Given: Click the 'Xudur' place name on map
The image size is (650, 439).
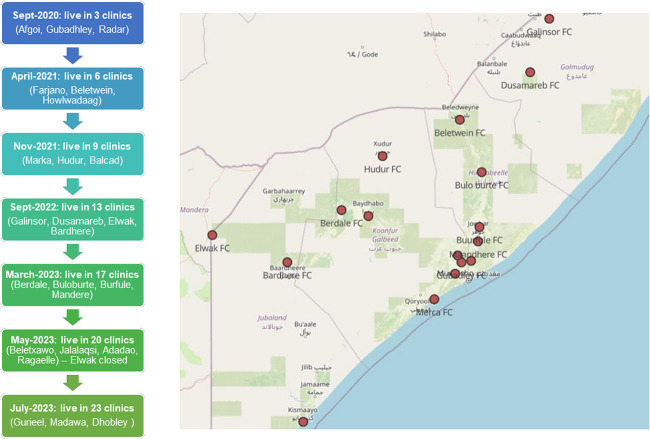Looking at the screenshot, I should pyautogui.click(x=382, y=144).
